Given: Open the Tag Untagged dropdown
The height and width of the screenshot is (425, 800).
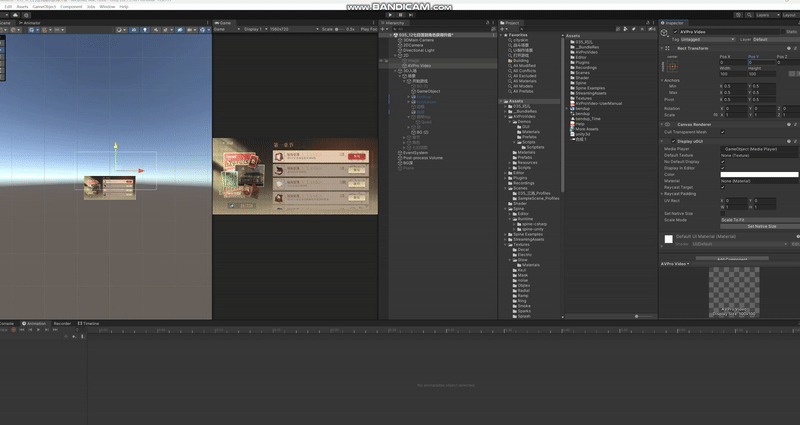Looking at the screenshot, I should [708, 39].
